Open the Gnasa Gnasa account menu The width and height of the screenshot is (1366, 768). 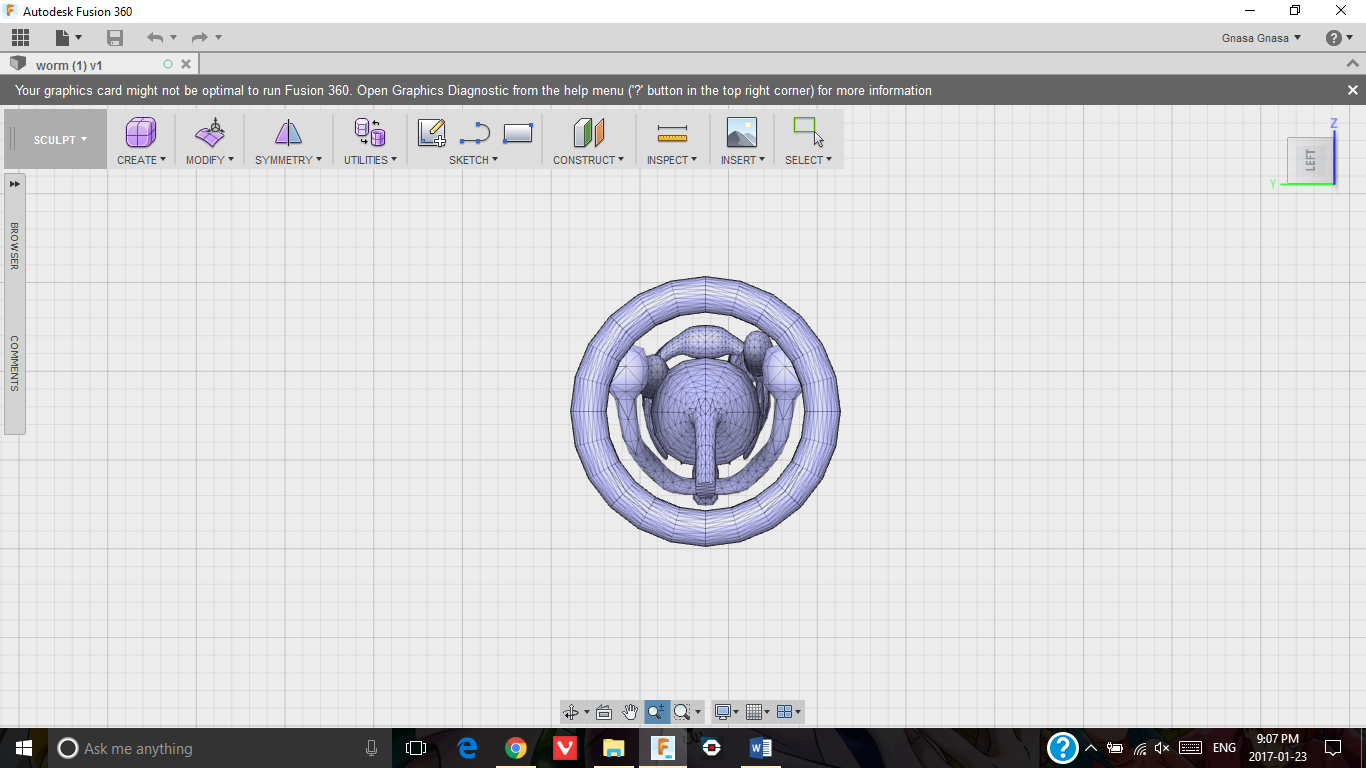point(1261,38)
